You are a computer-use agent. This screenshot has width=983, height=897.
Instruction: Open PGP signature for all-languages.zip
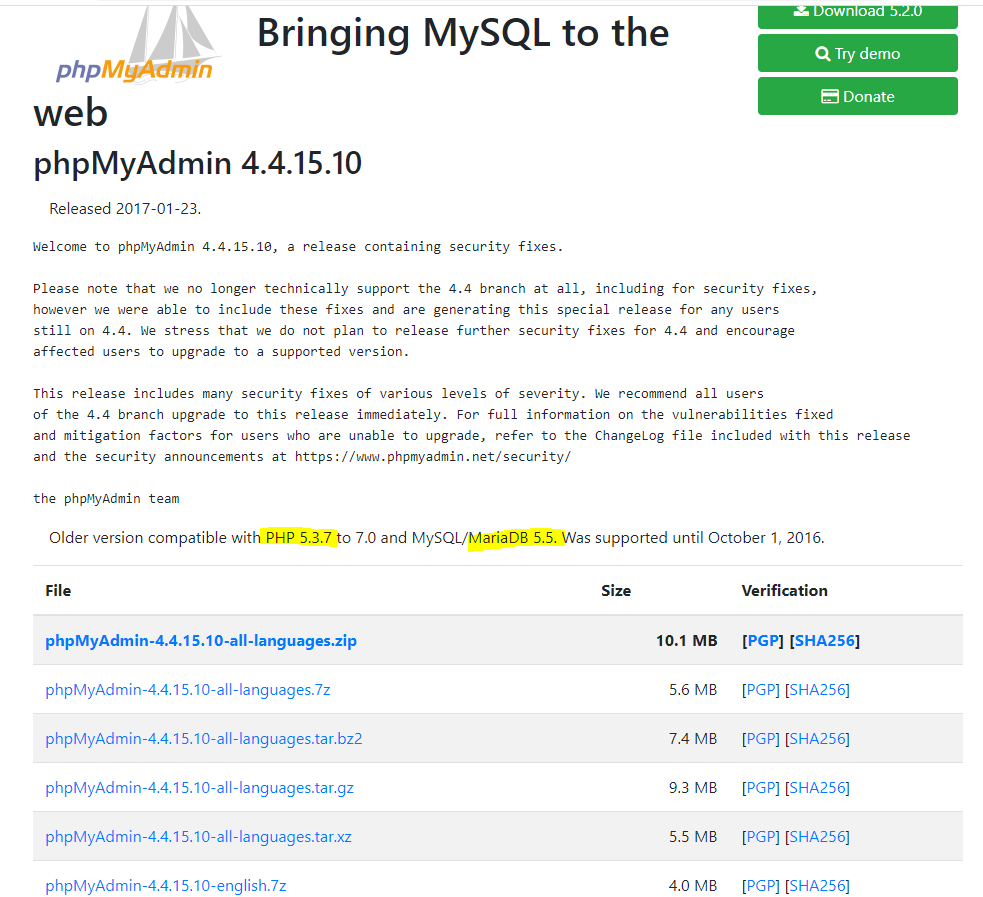tap(762, 641)
